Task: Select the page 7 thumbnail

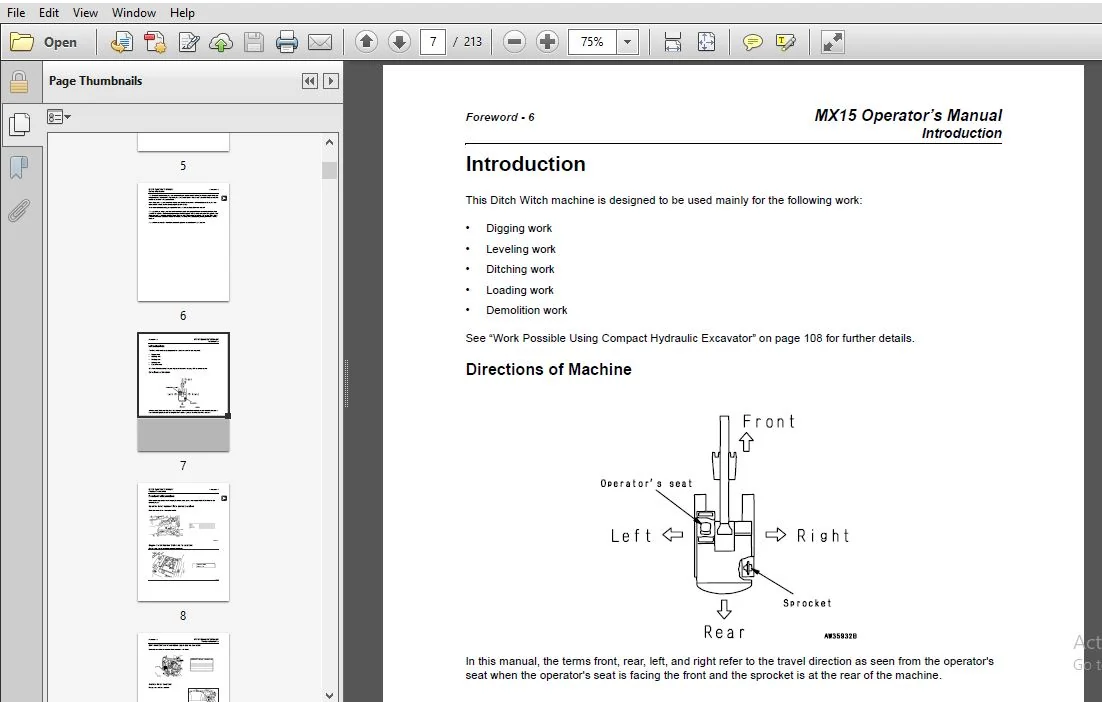Action: pyautogui.click(x=183, y=392)
